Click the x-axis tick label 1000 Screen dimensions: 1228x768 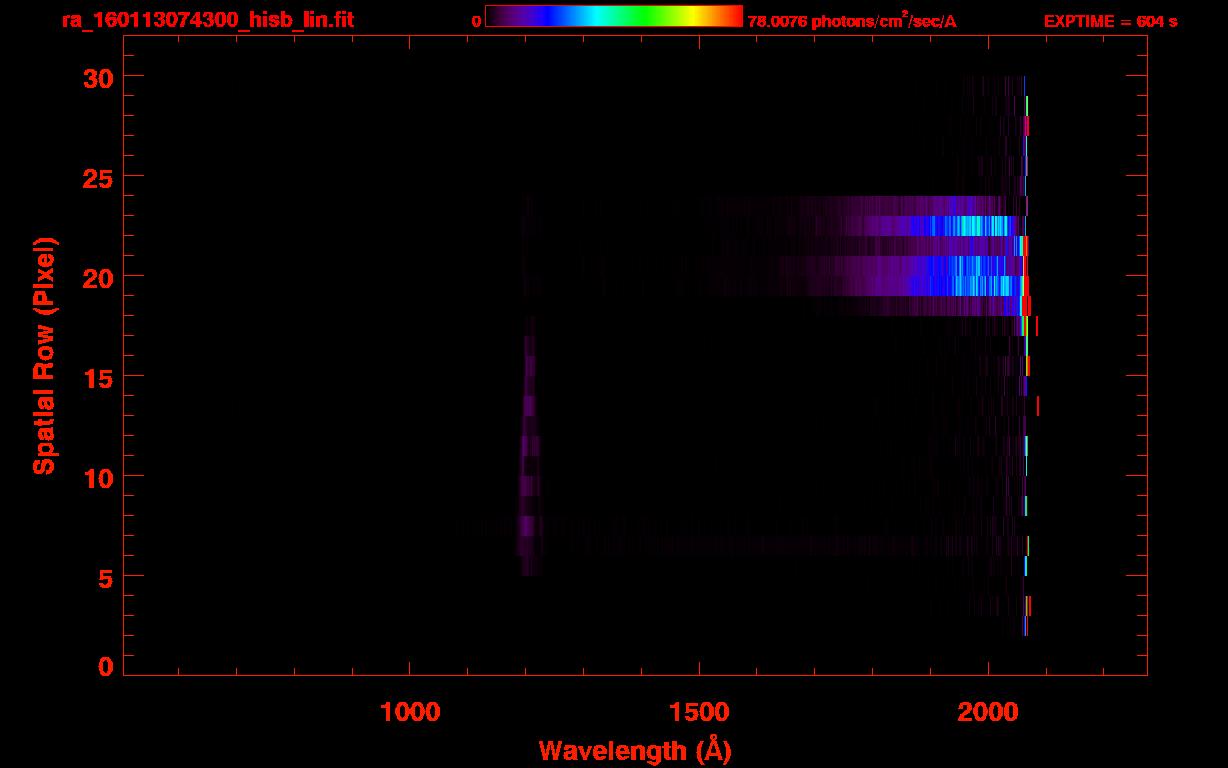pyautogui.click(x=410, y=712)
